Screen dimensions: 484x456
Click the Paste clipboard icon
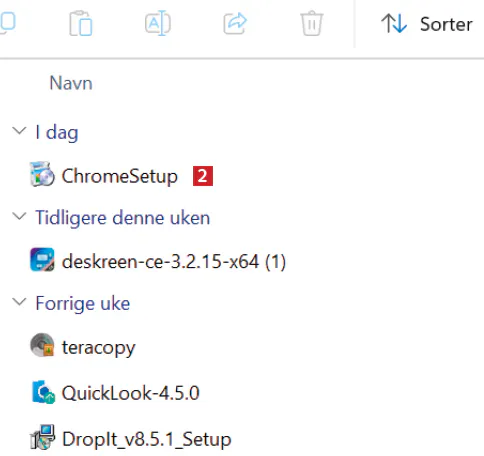[x=81, y=23]
